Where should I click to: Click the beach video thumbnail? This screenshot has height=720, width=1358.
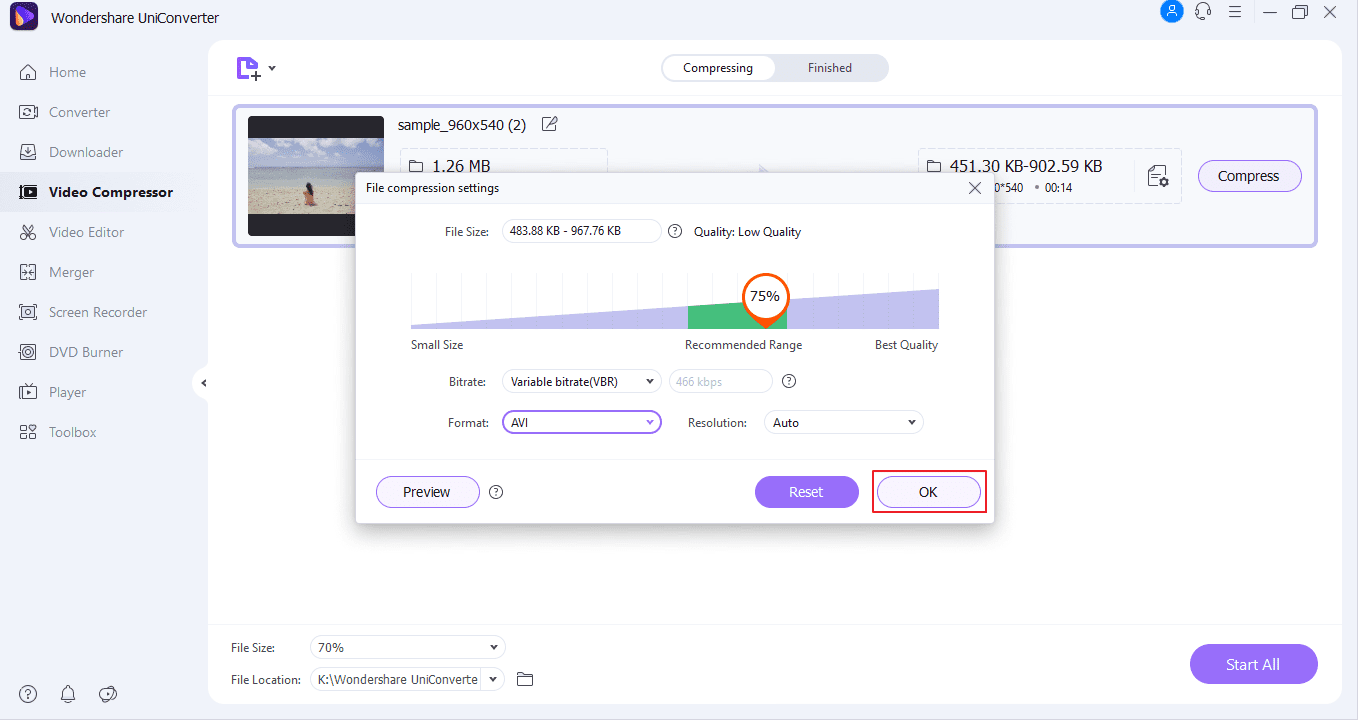point(316,175)
